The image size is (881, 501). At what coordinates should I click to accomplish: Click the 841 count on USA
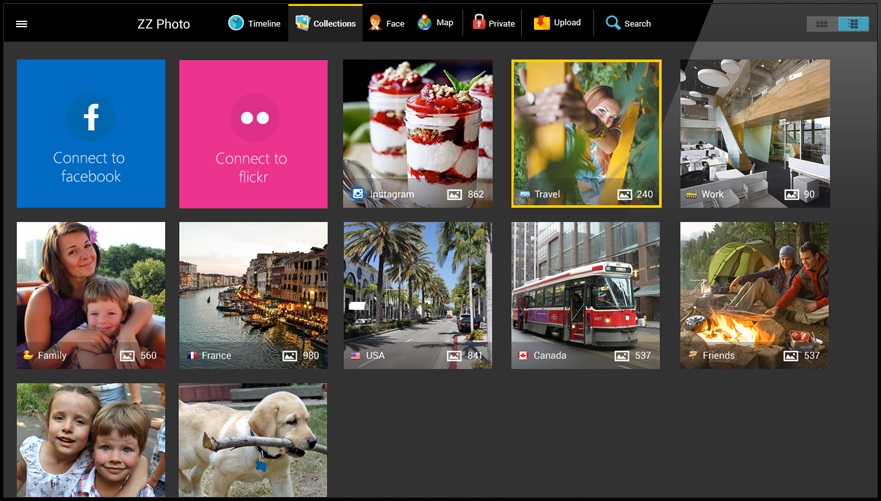pos(475,356)
